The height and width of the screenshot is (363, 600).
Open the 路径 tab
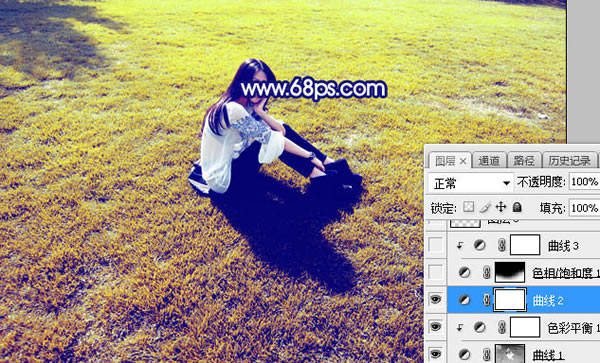click(524, 161)
